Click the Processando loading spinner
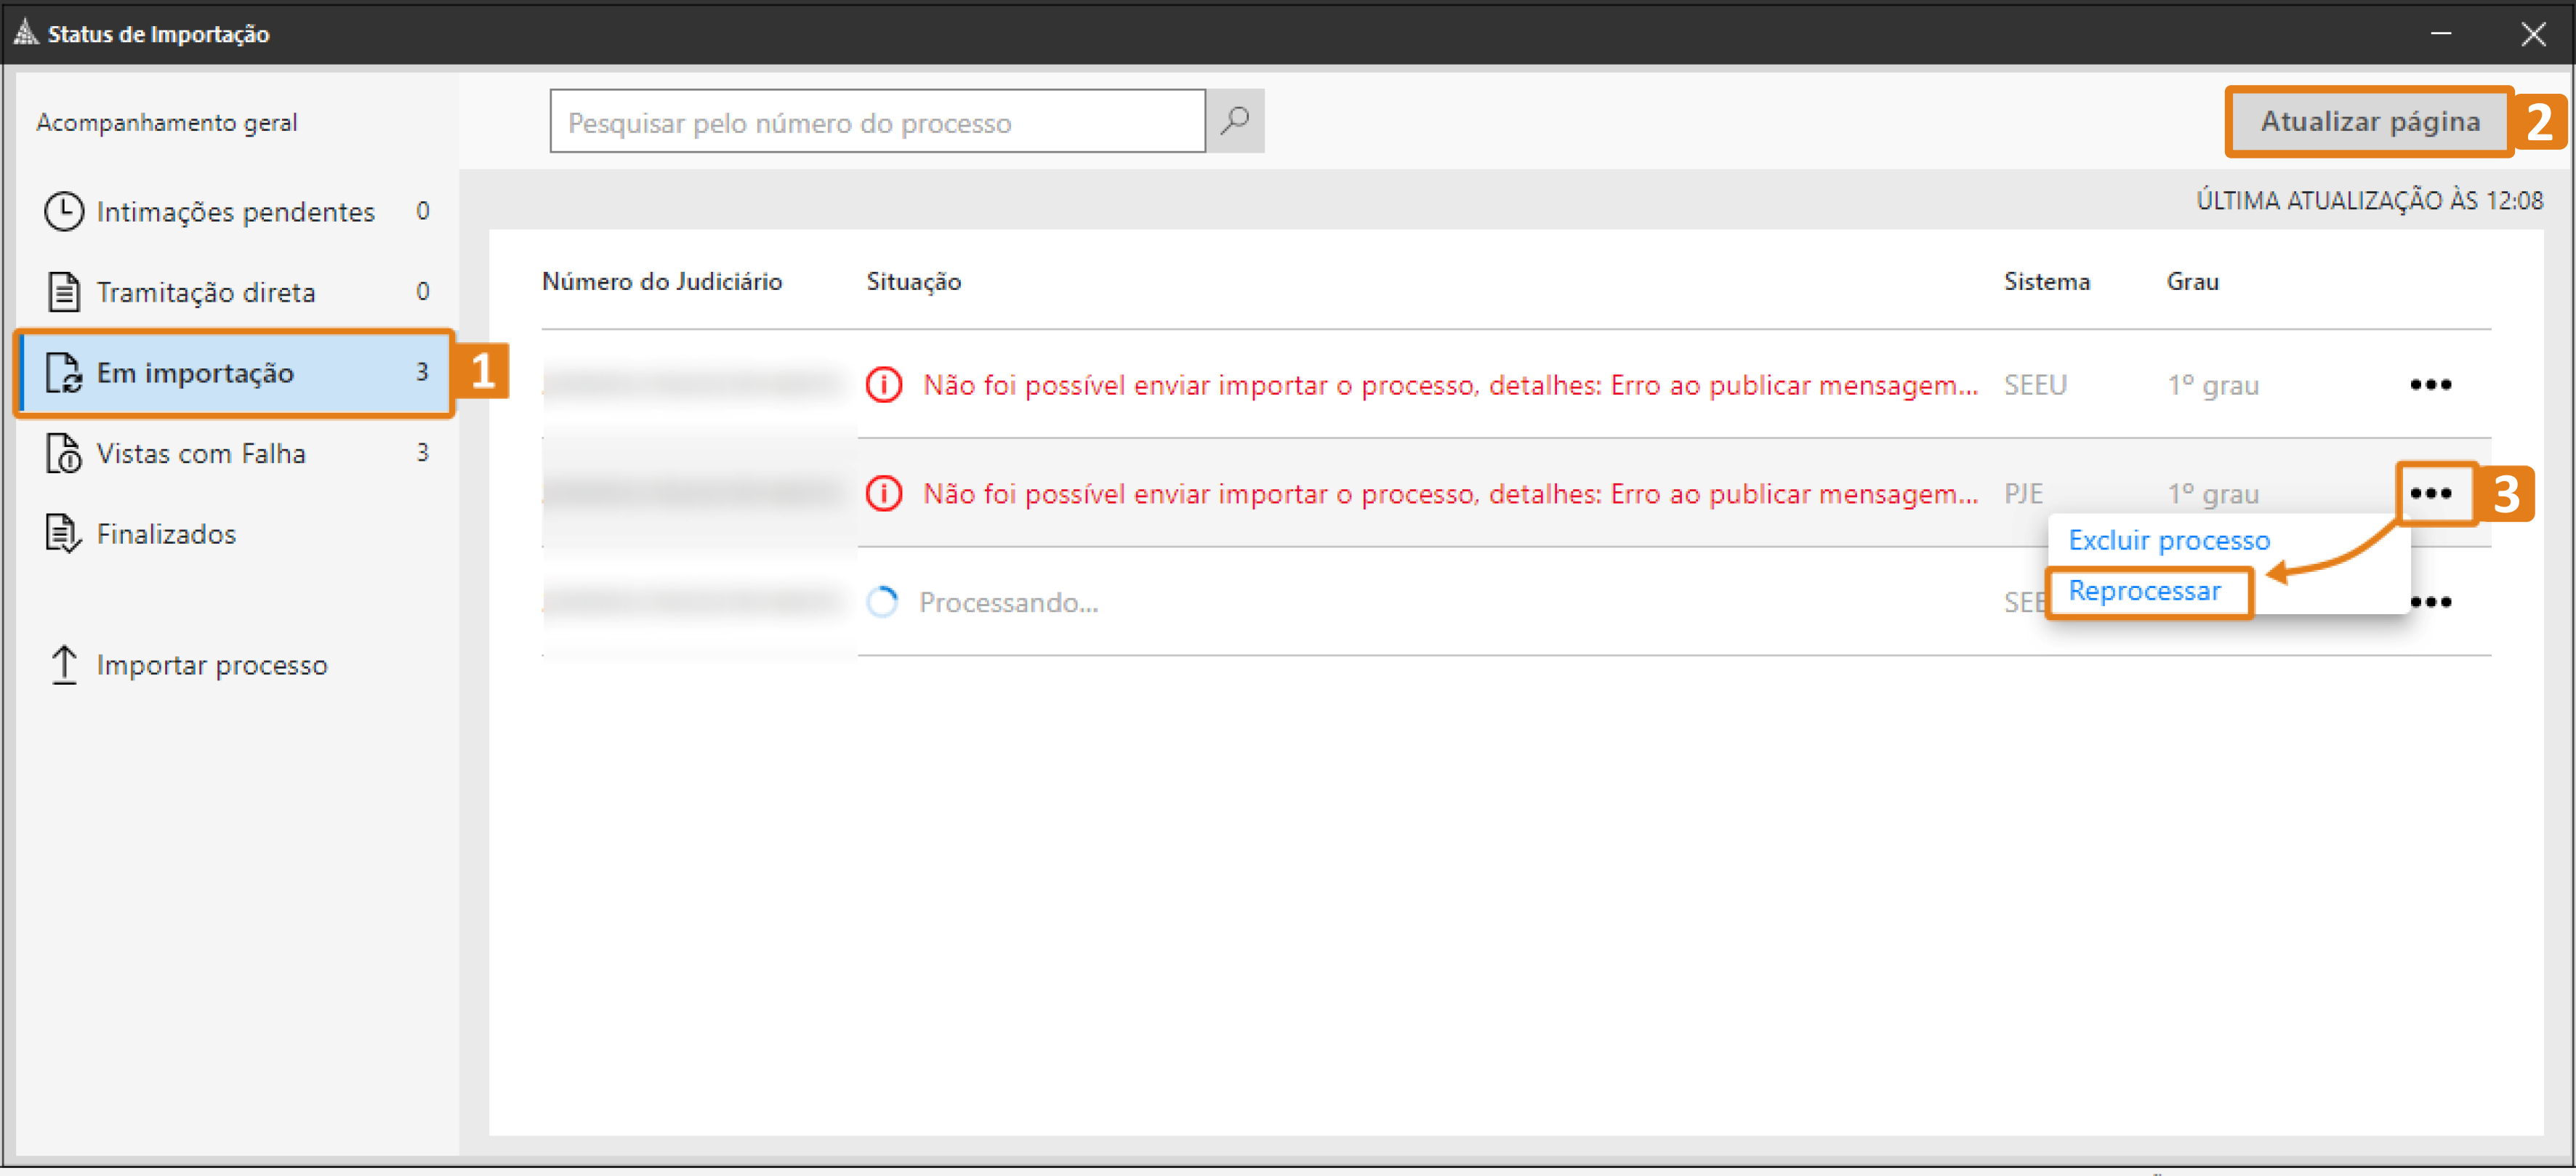 point(881,602)
